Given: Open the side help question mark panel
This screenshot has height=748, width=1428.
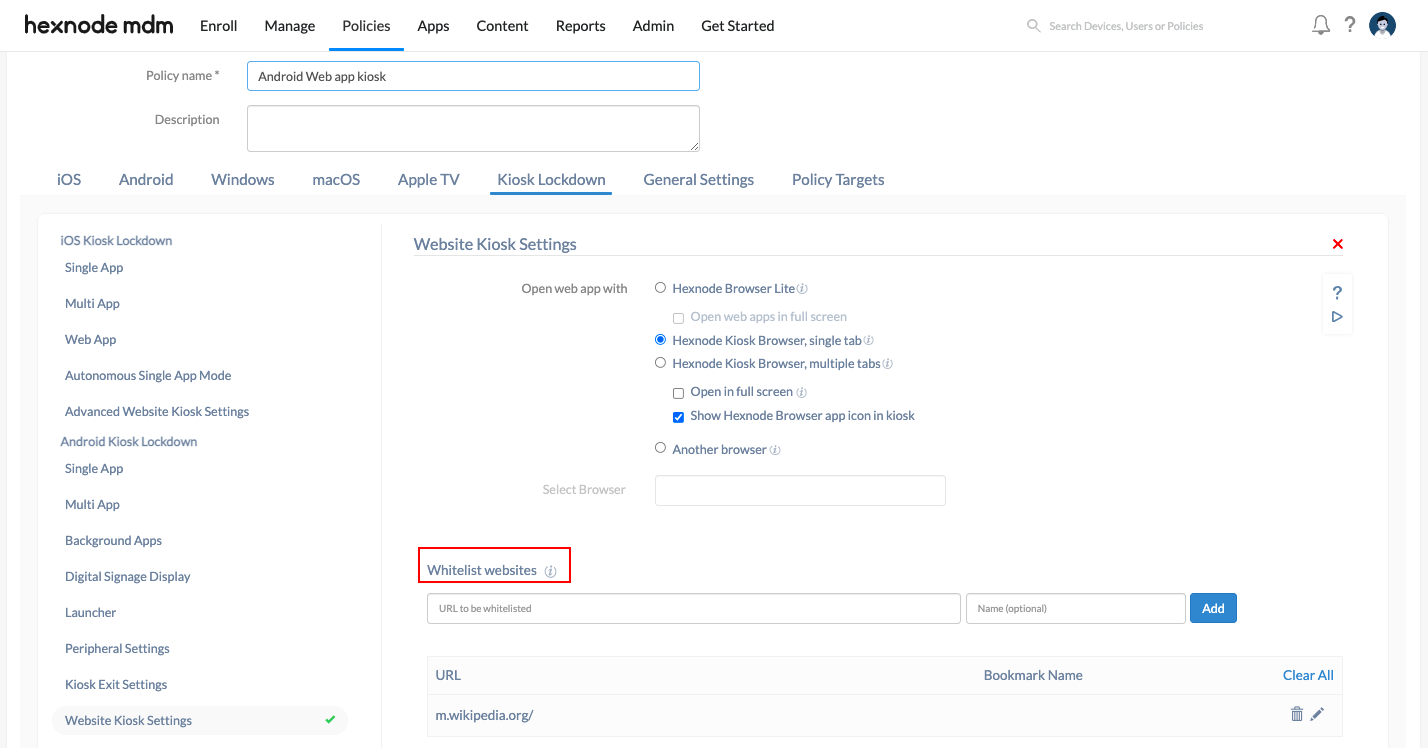Looking at the screenshot, I should 1337,293.
